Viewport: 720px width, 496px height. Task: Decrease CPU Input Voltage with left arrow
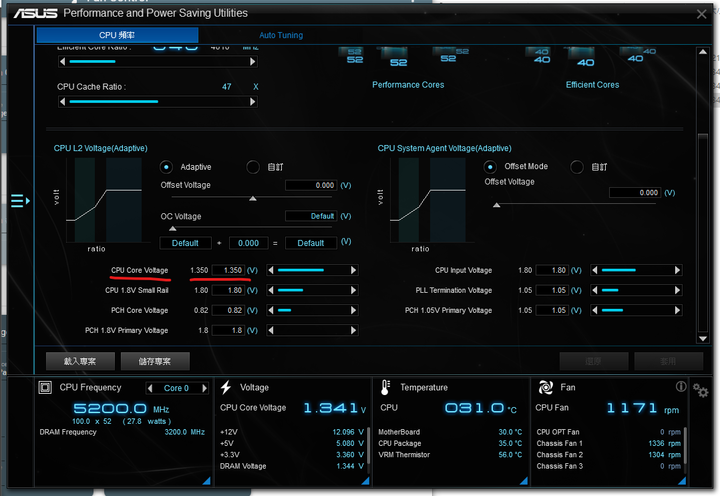(x=595, y=270)
